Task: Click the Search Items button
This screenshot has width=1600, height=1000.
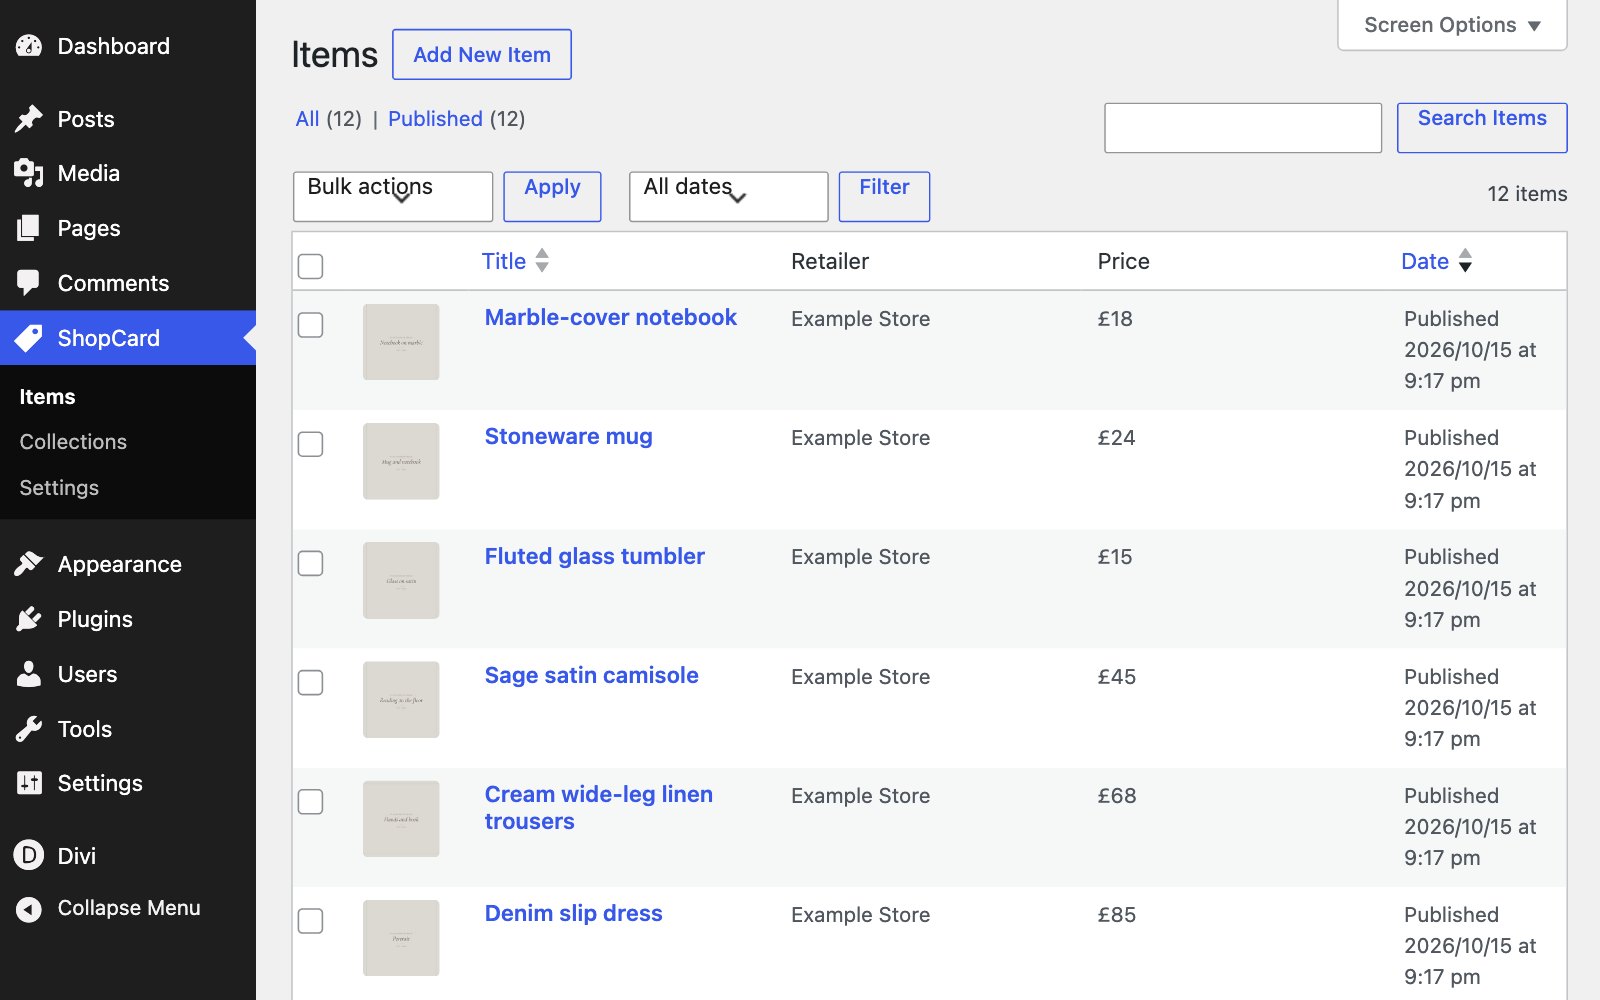Action: point(1482,128)
